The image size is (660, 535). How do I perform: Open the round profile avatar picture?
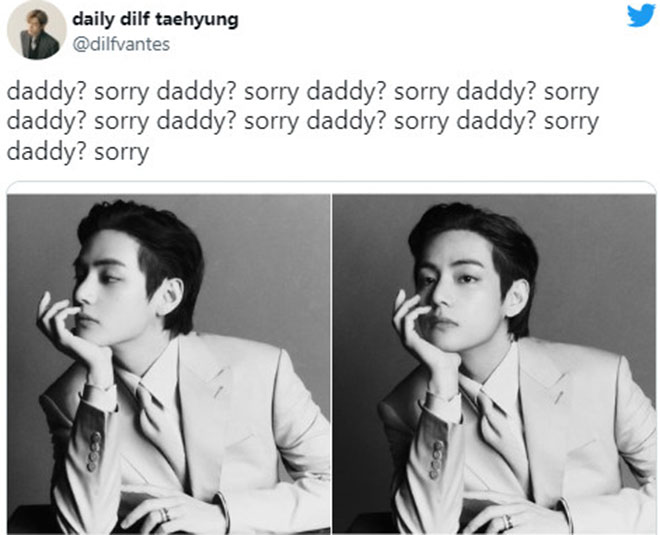point(37,30)
